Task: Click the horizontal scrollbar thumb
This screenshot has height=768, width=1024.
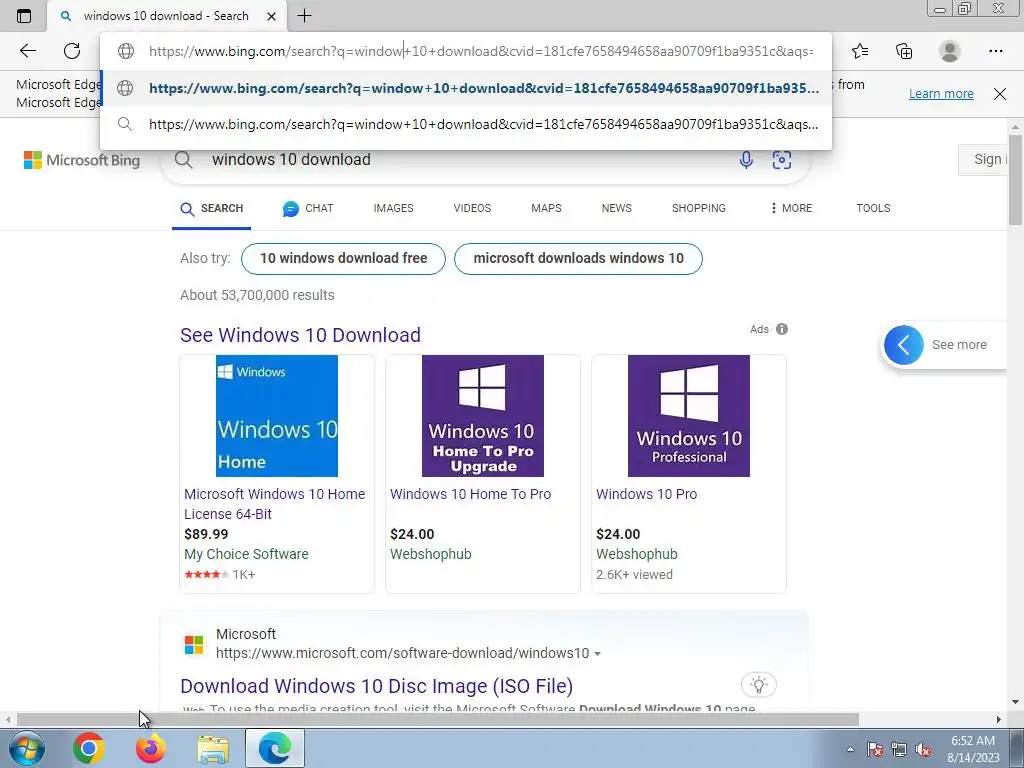Action: click(x=438, y=720)
